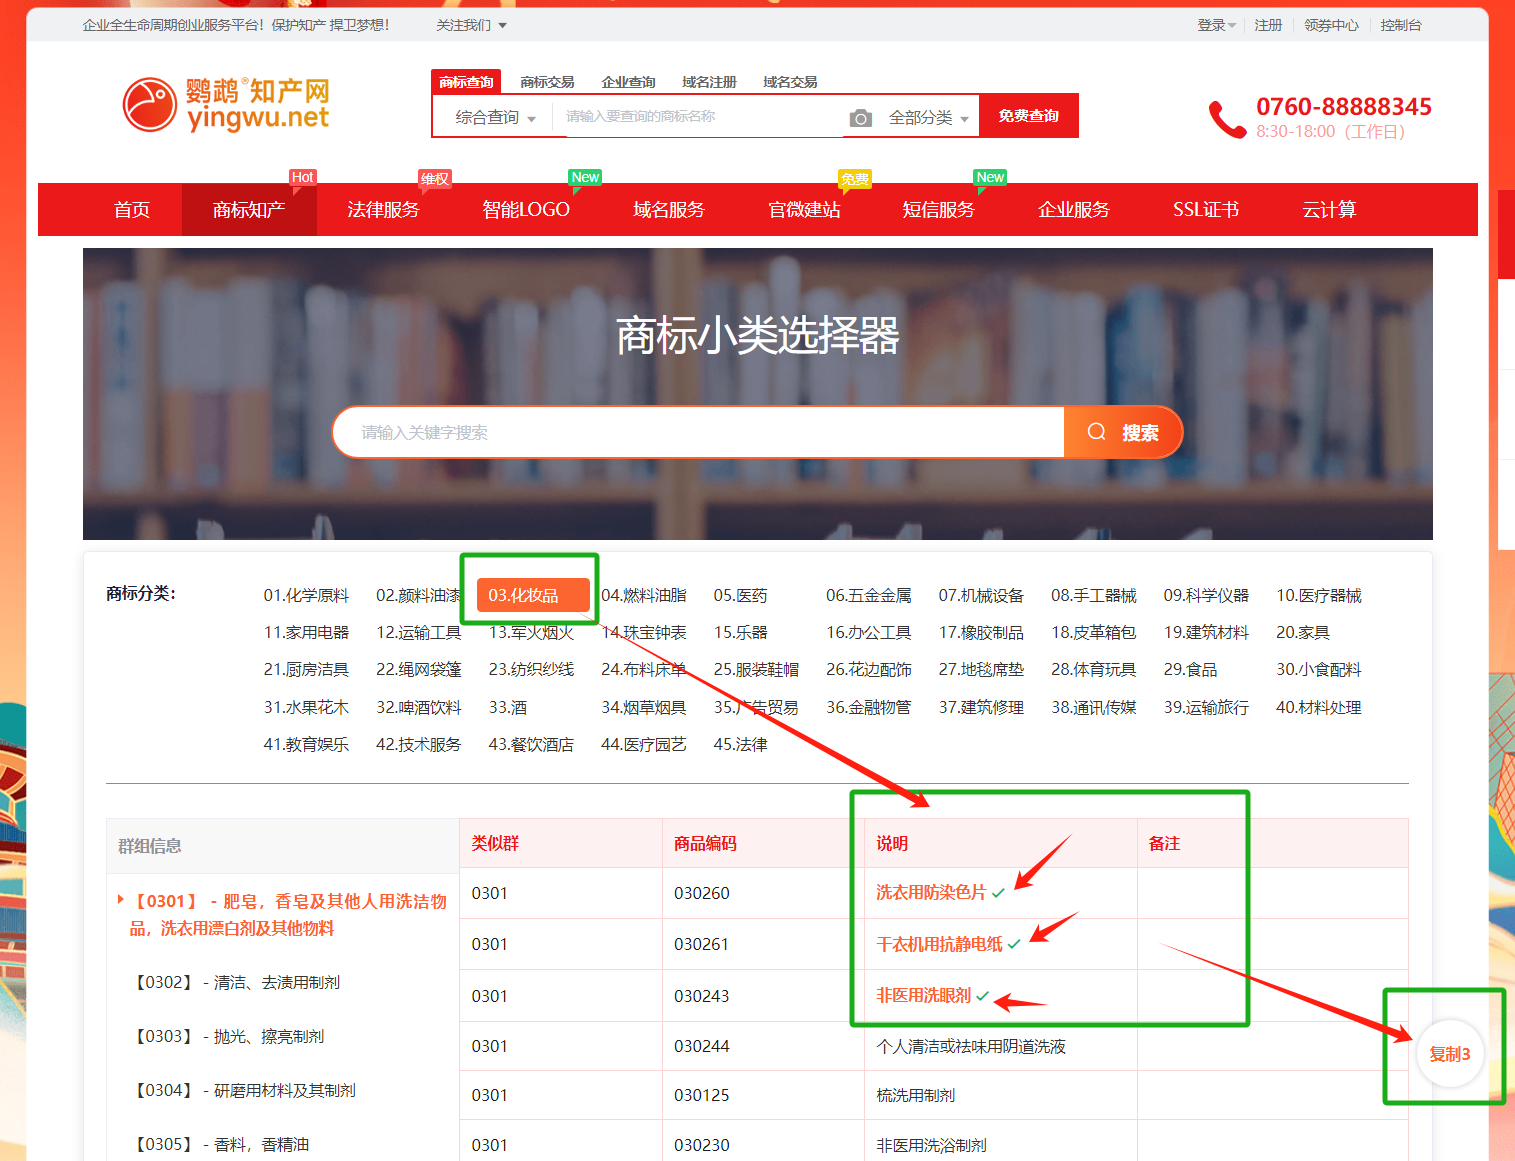Click the yingwu.net parrot logo
The width and height of the screenshot is (1515, 1161).
coord(226,105)
